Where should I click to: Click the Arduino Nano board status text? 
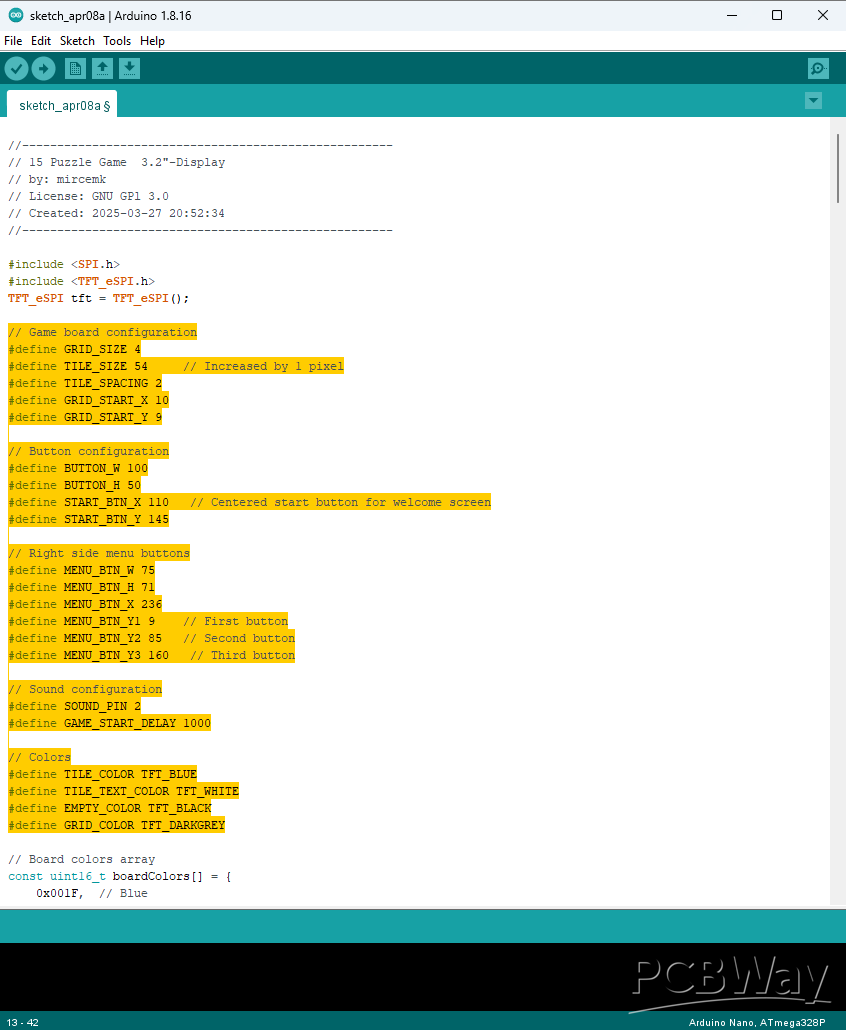pos(762,1022)
